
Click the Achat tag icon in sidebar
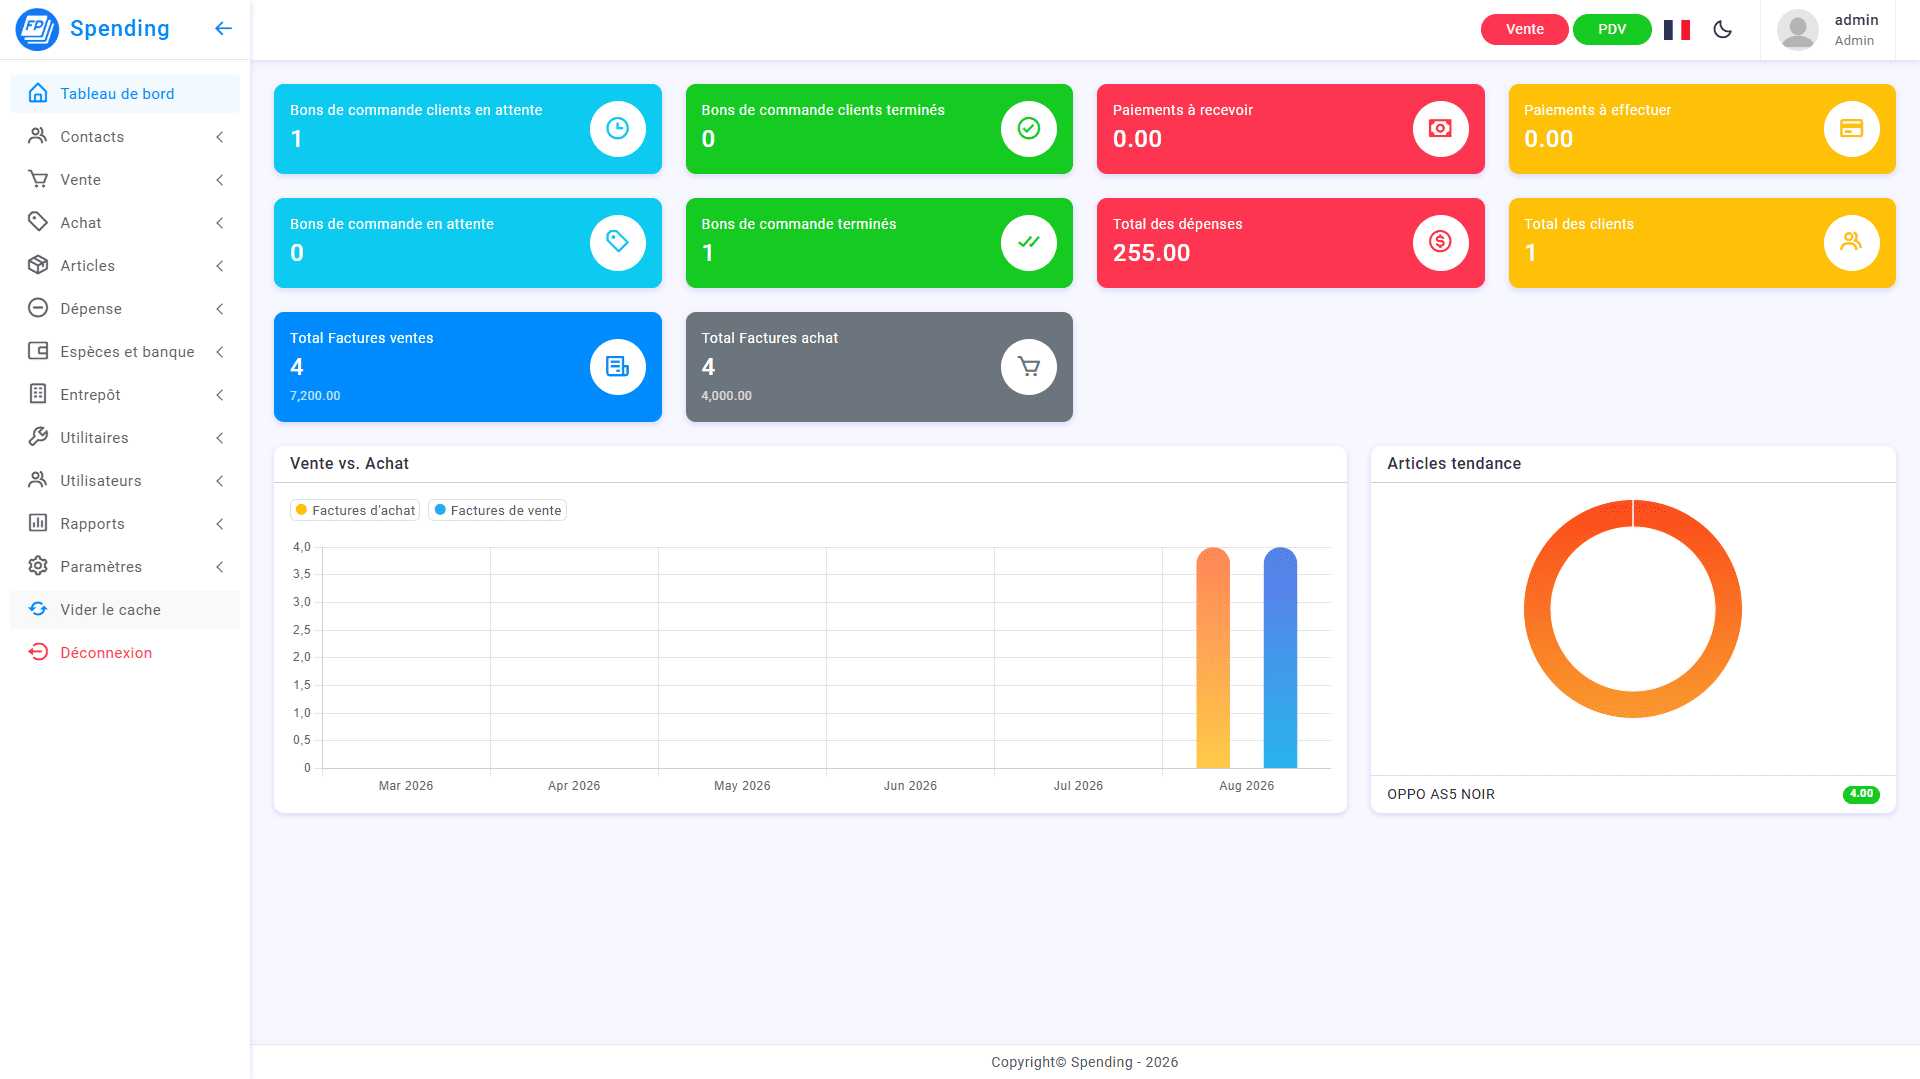point(38,222)
